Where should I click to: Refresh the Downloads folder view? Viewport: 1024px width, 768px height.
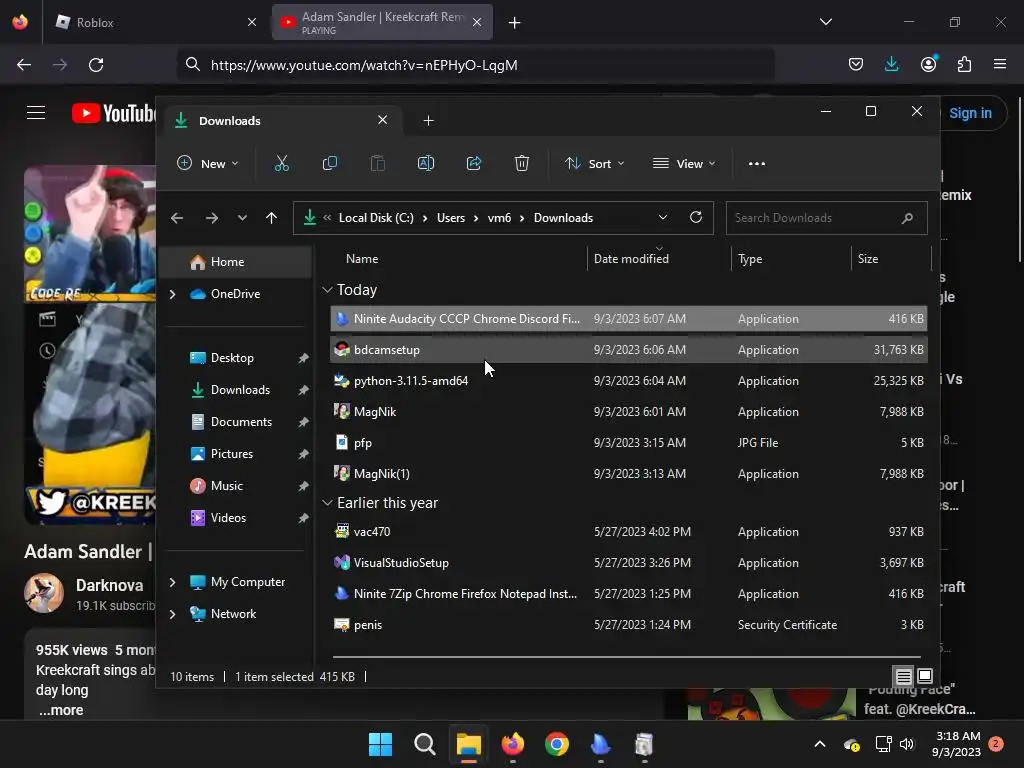point(696,217)
